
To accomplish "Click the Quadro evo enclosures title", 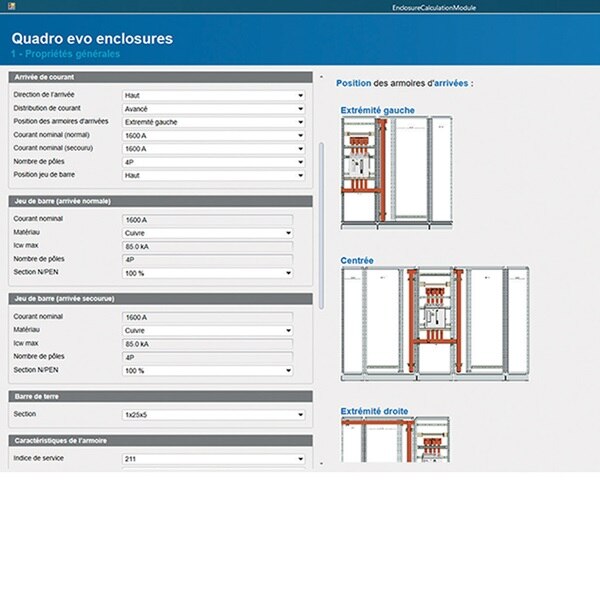I will click(x=92, y=39).
